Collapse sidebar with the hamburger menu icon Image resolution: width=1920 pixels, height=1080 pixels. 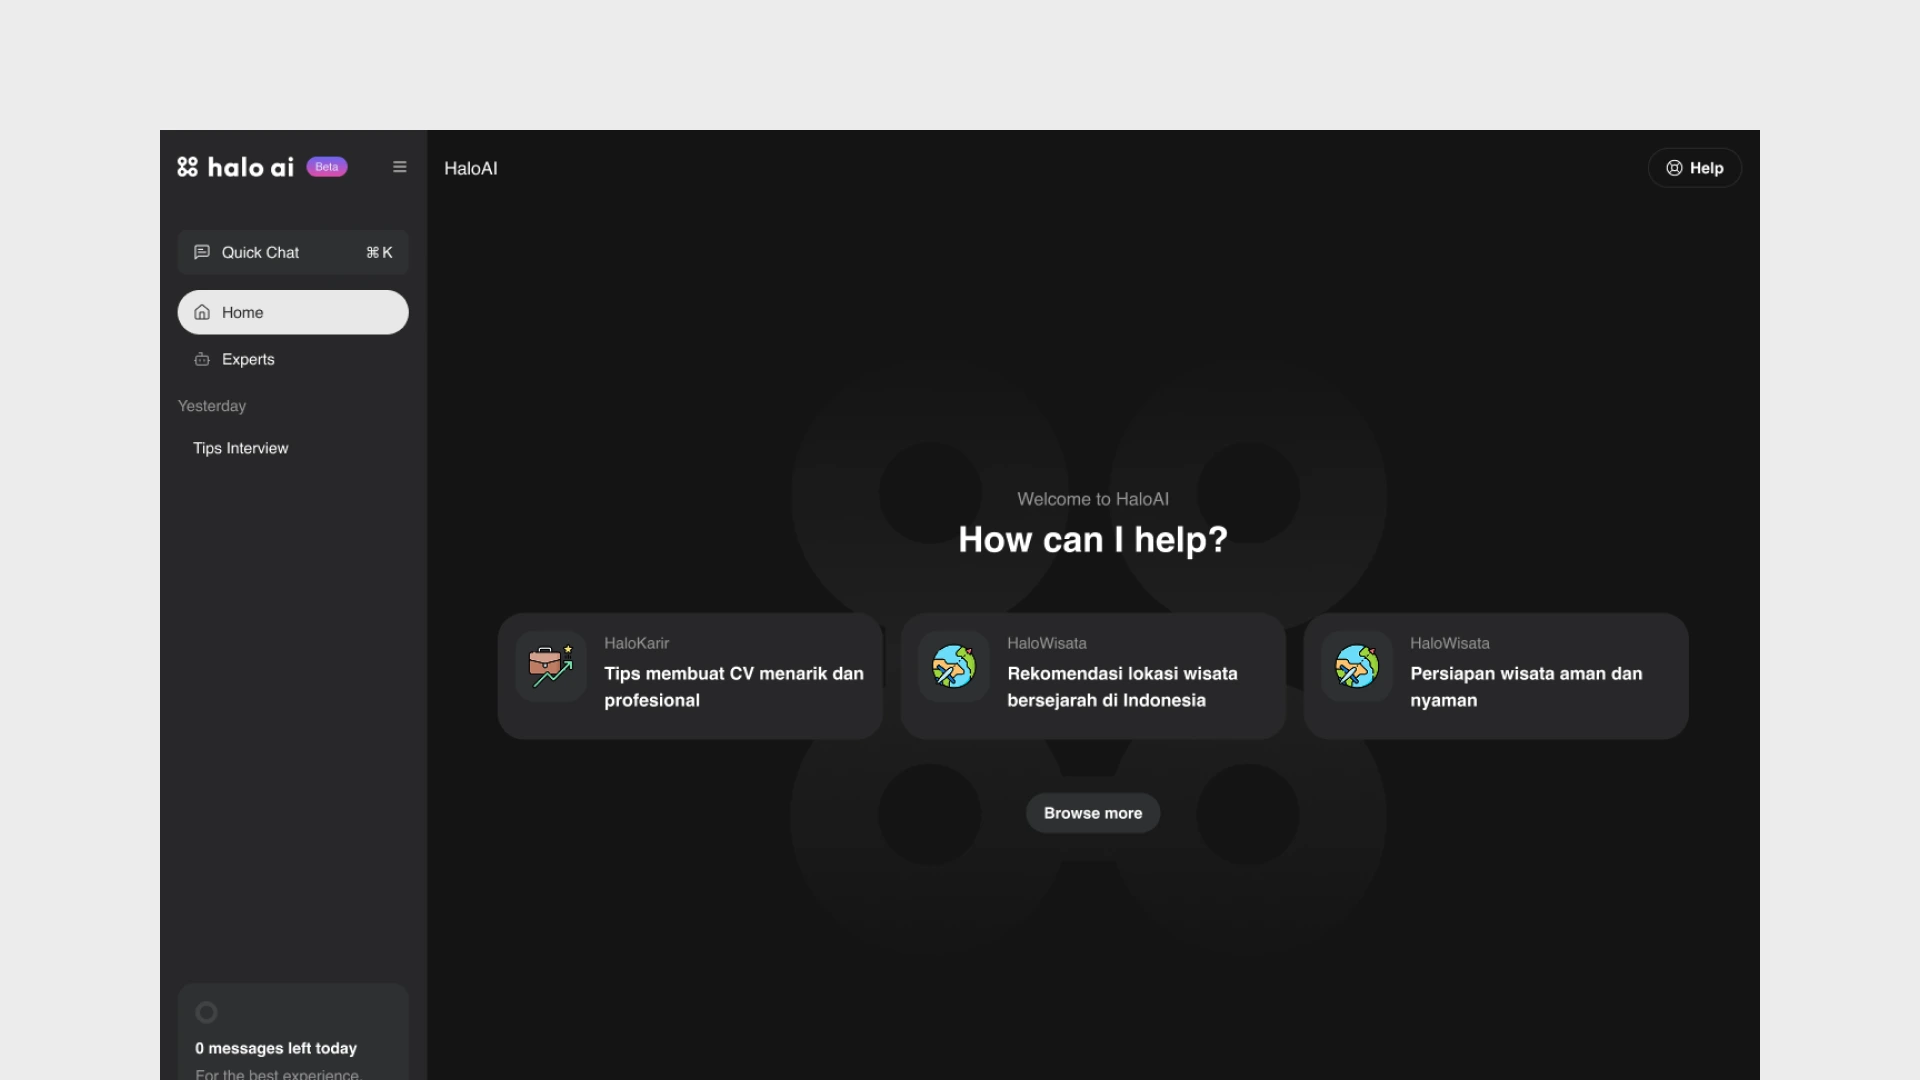(400, 167)
